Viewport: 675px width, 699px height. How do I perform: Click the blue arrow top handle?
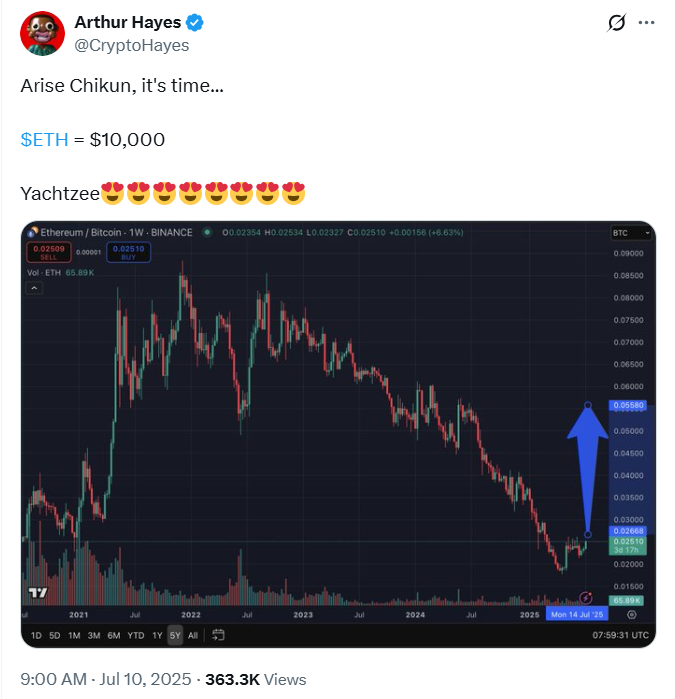tap(588, 405)
